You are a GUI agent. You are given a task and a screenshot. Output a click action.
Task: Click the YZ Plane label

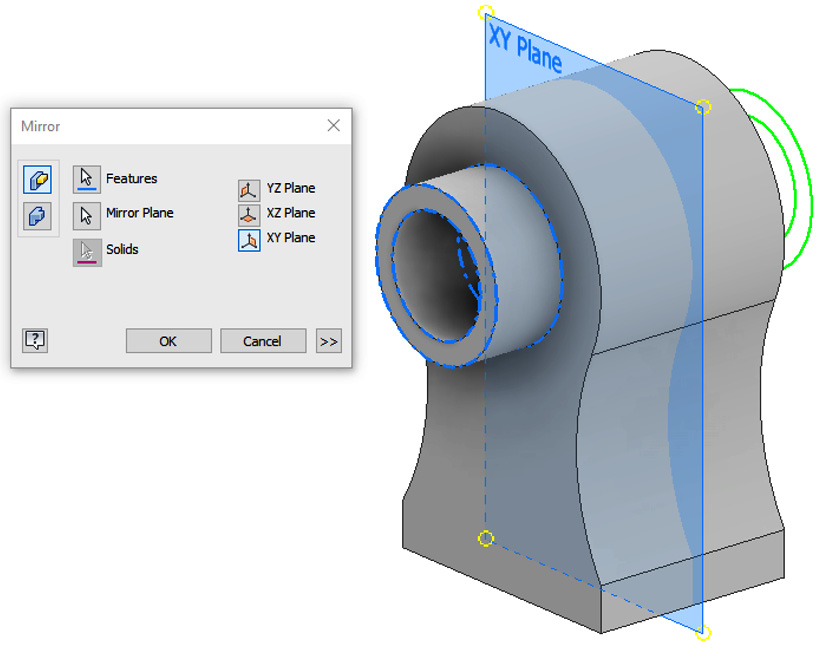(x=291, y=188)
